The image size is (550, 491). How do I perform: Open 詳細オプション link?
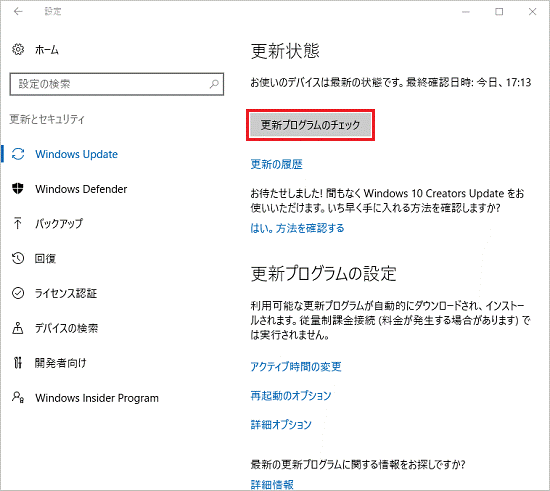[x=281, y=424]
